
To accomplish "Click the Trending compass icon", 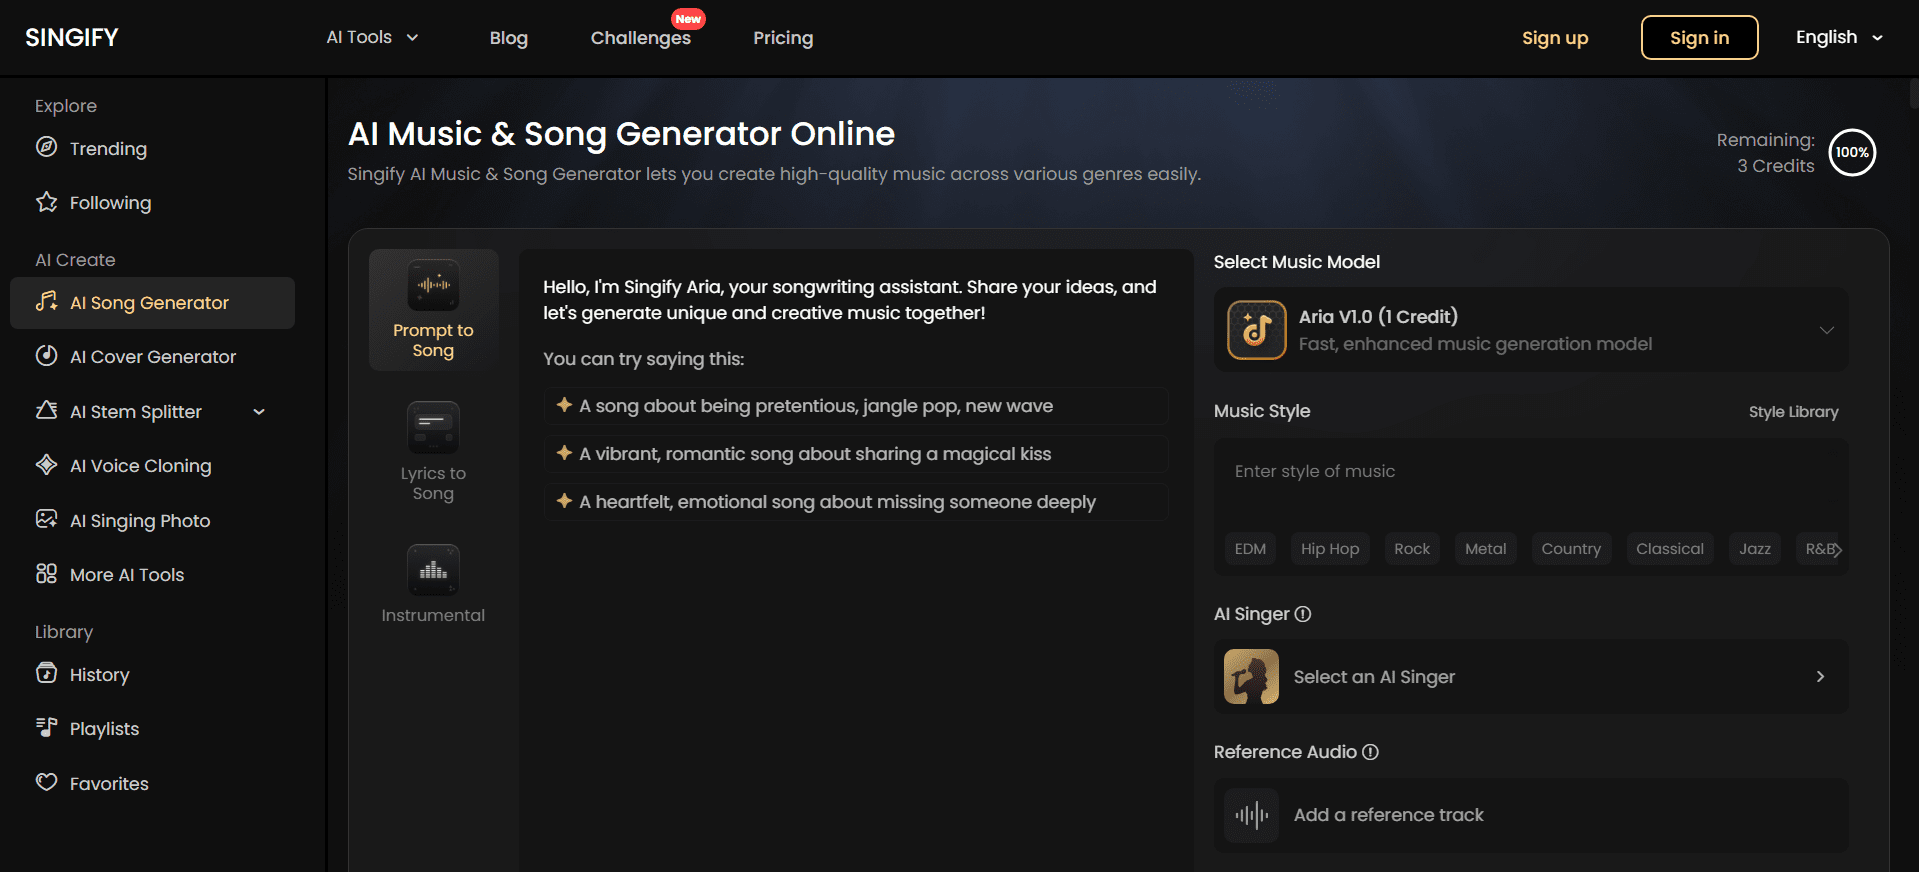I will (x=46, y=148).
